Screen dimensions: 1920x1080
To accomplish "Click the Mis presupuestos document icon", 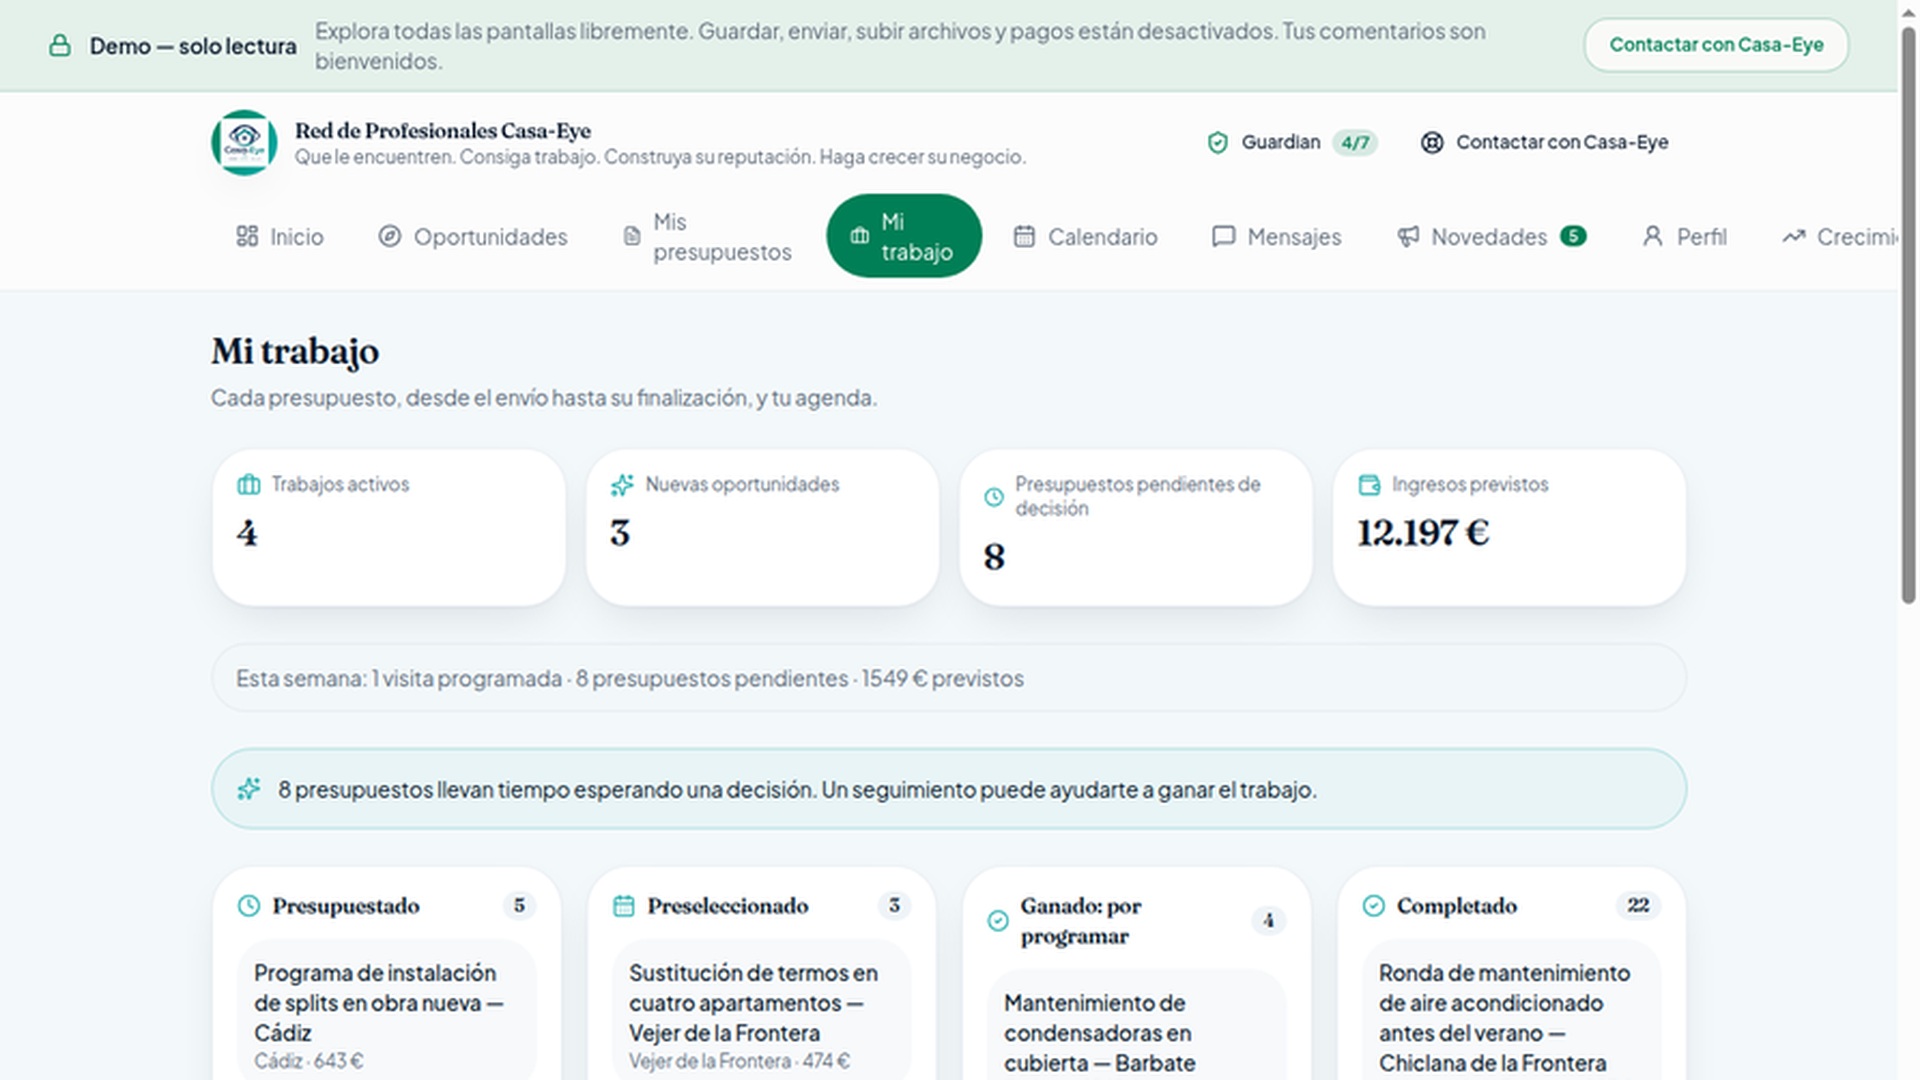I will (632, 236).
